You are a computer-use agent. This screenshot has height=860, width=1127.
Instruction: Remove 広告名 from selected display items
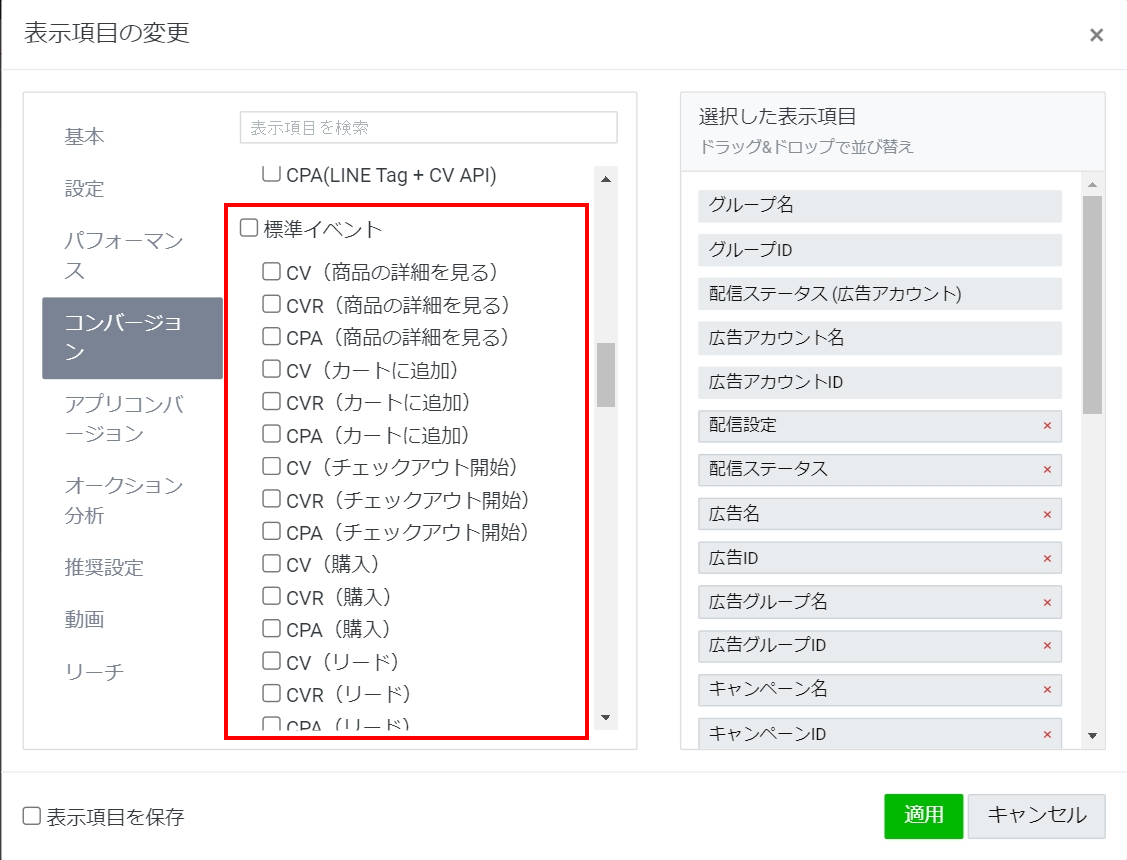tap(1047, 514)
